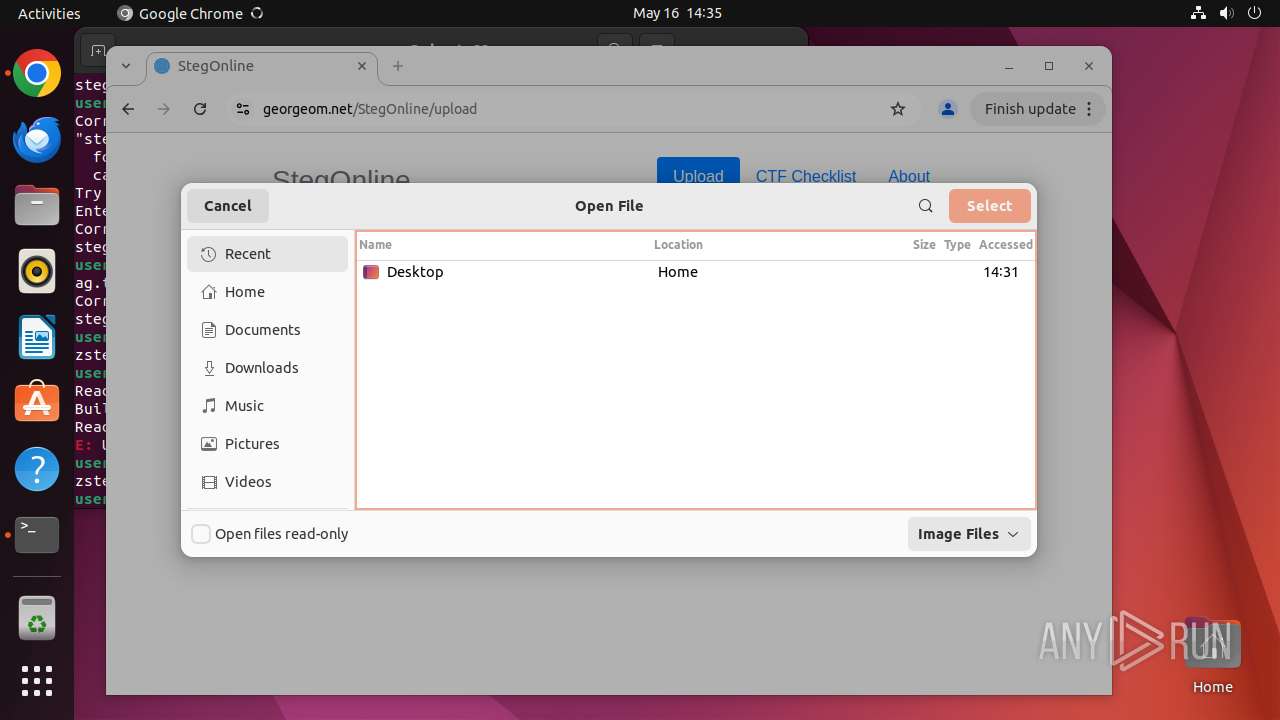This screenshot has width=1280, height=720.
Task: Click the Downloads arrow icon
Action: pos(209,368)
